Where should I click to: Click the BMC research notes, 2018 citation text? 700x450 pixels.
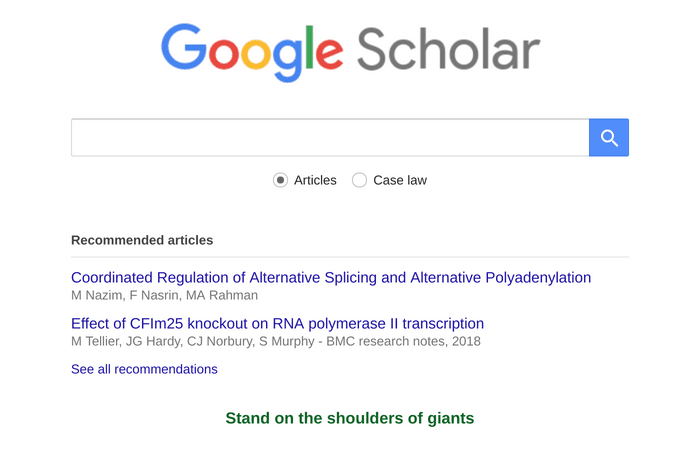[404, 342]
